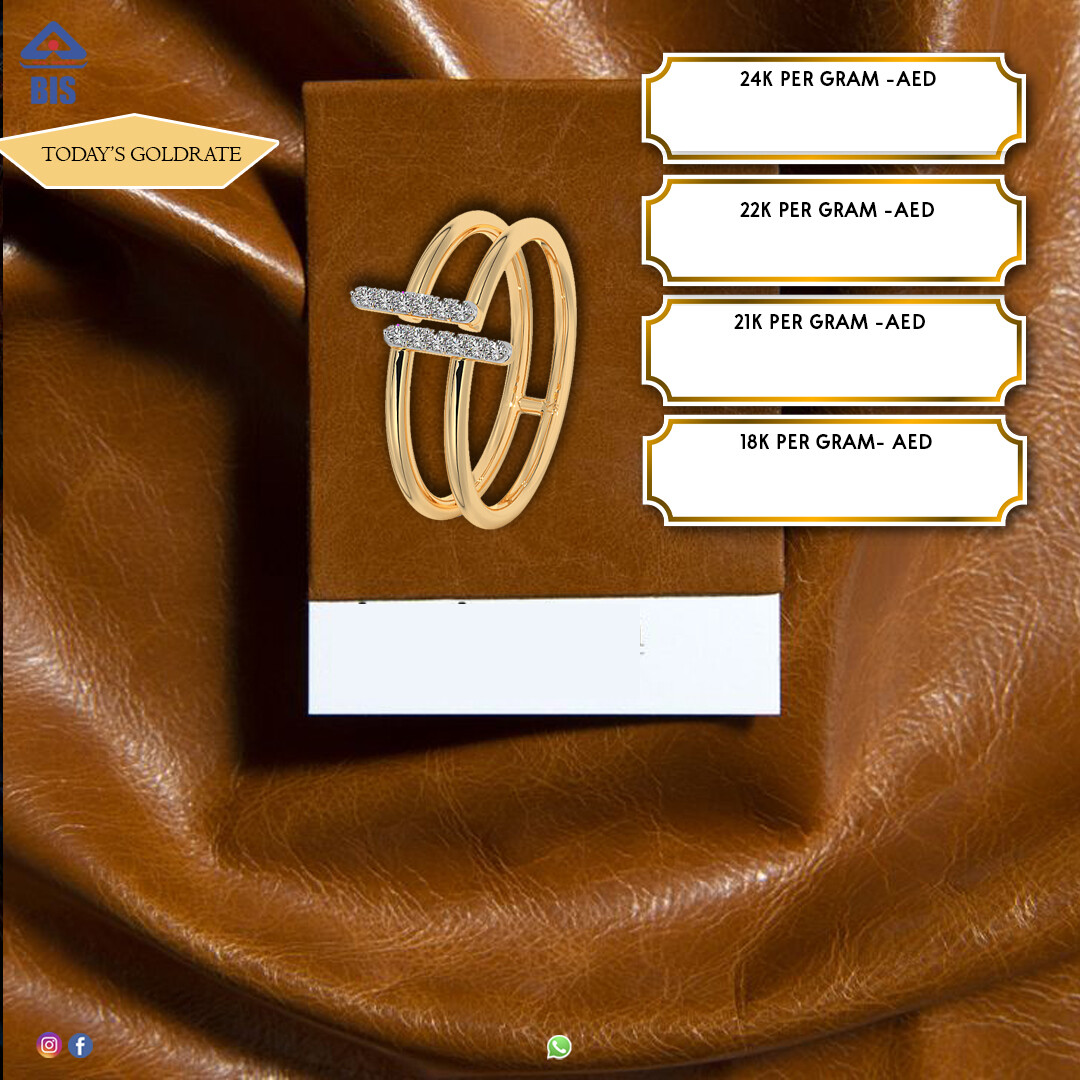
Task: Open the Instagram icon
Action: pyautogui.click(x=49, y=1045)
